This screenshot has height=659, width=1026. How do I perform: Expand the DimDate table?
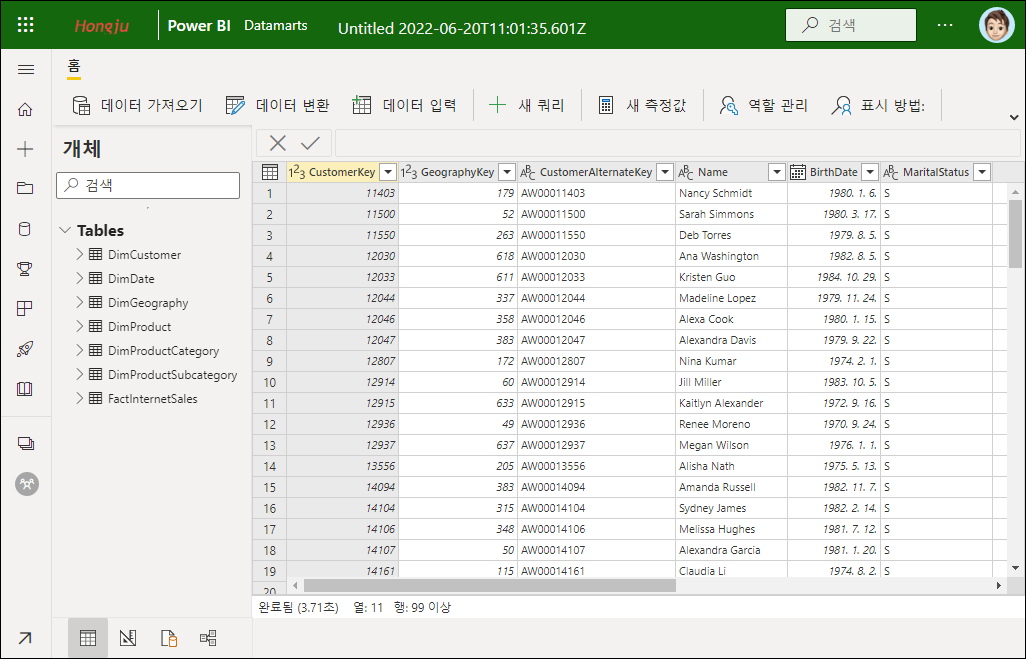tap(79, 278)
